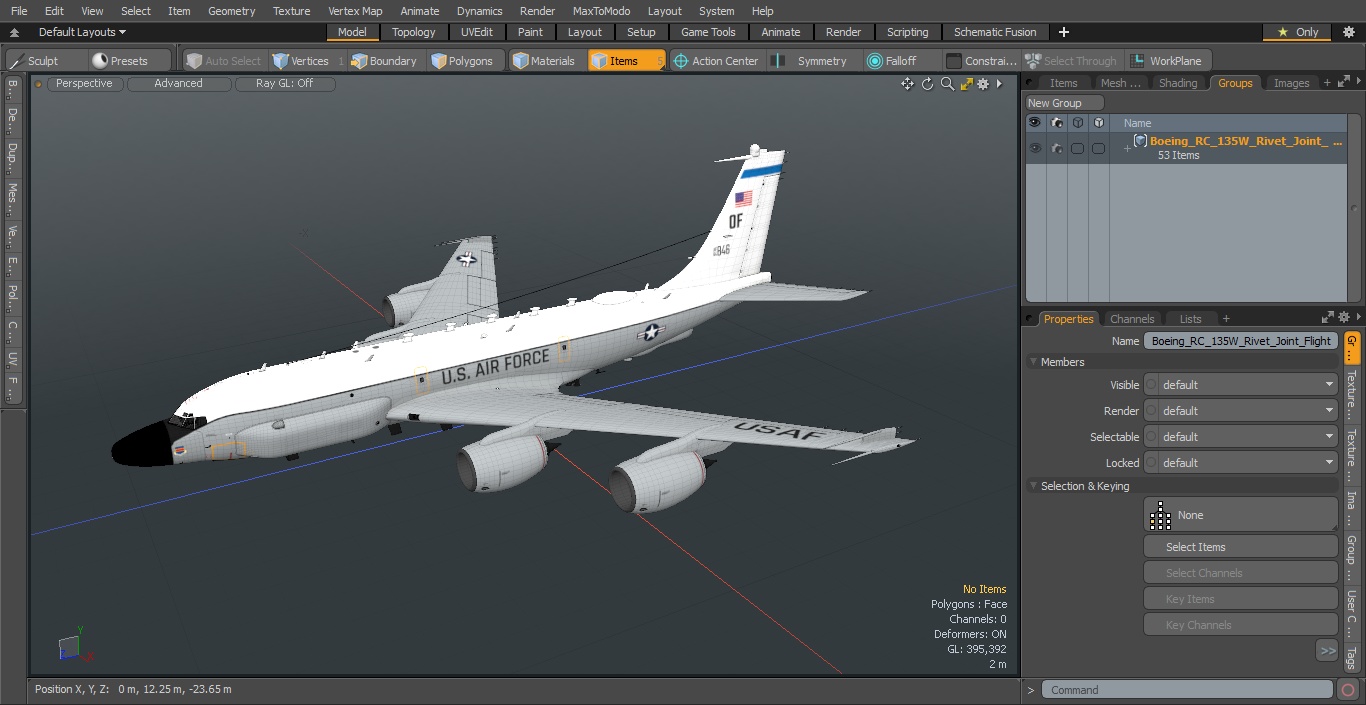1366x705 pixels.
Task: Open the Selectable dropdown
Action: click(x=1240, y=437)
